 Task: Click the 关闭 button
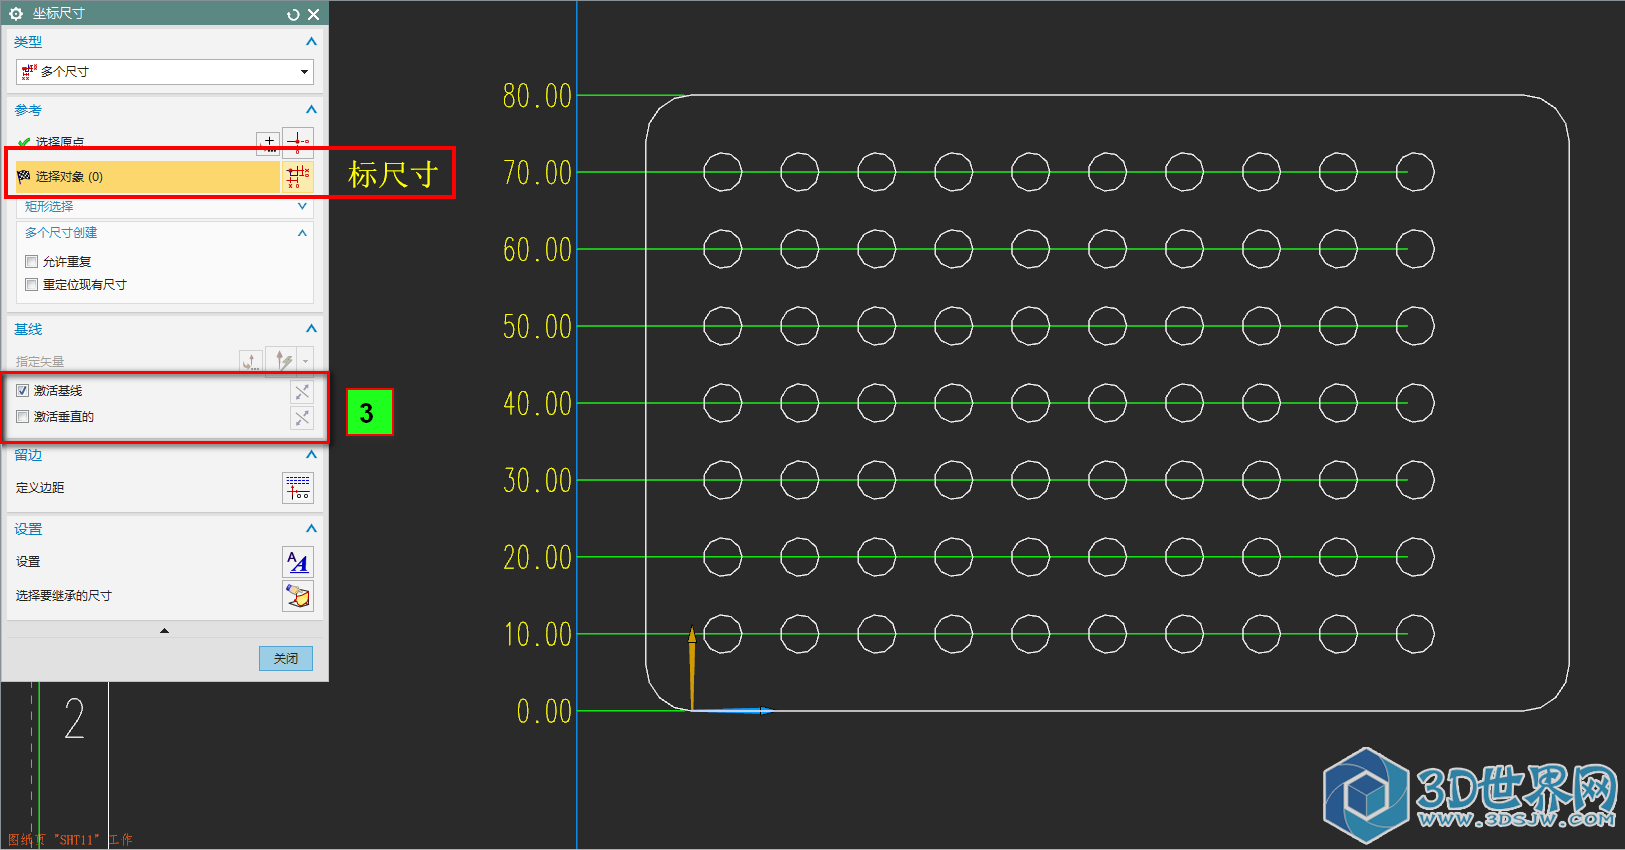(x=286, y=658)
